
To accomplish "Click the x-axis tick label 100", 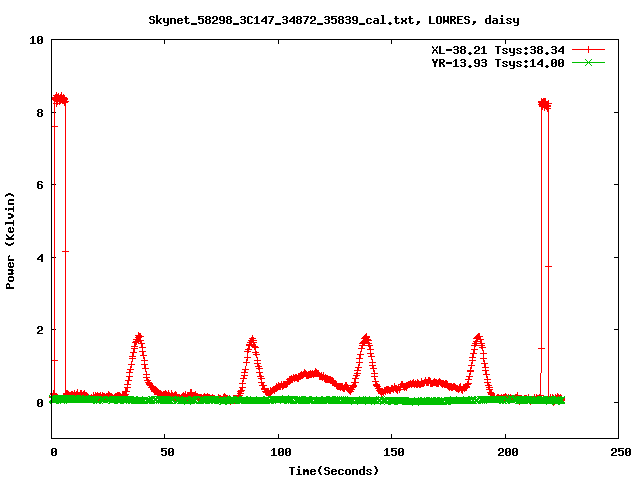I will [281, 452].
